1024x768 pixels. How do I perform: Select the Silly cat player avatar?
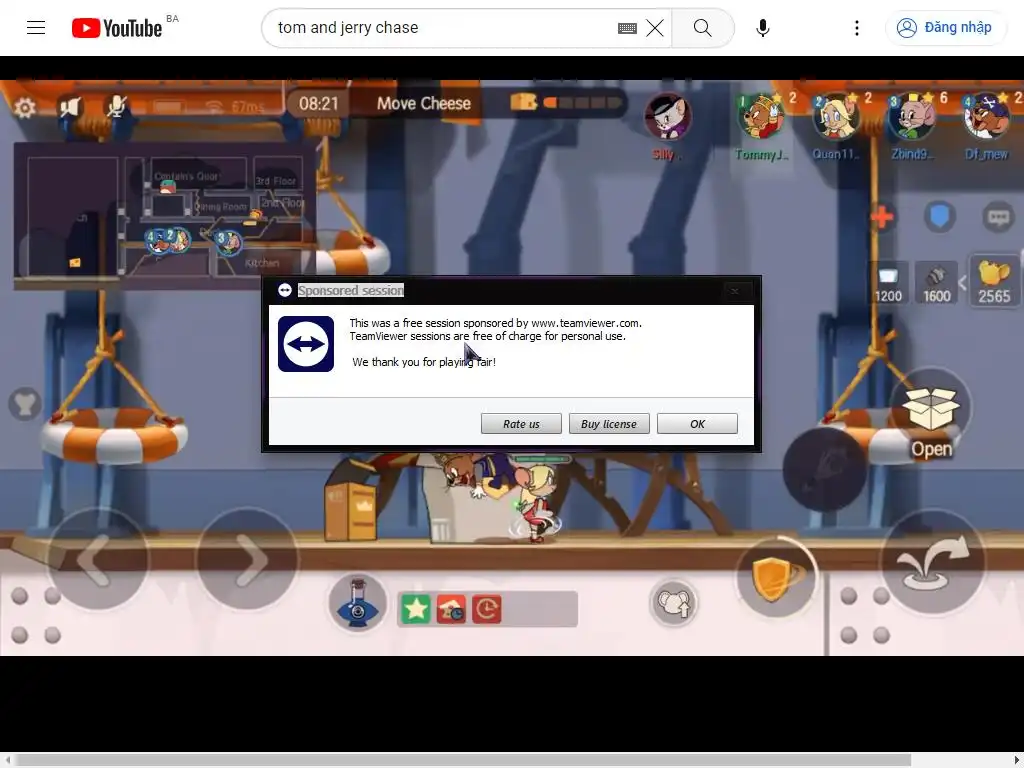coord(666,118)
